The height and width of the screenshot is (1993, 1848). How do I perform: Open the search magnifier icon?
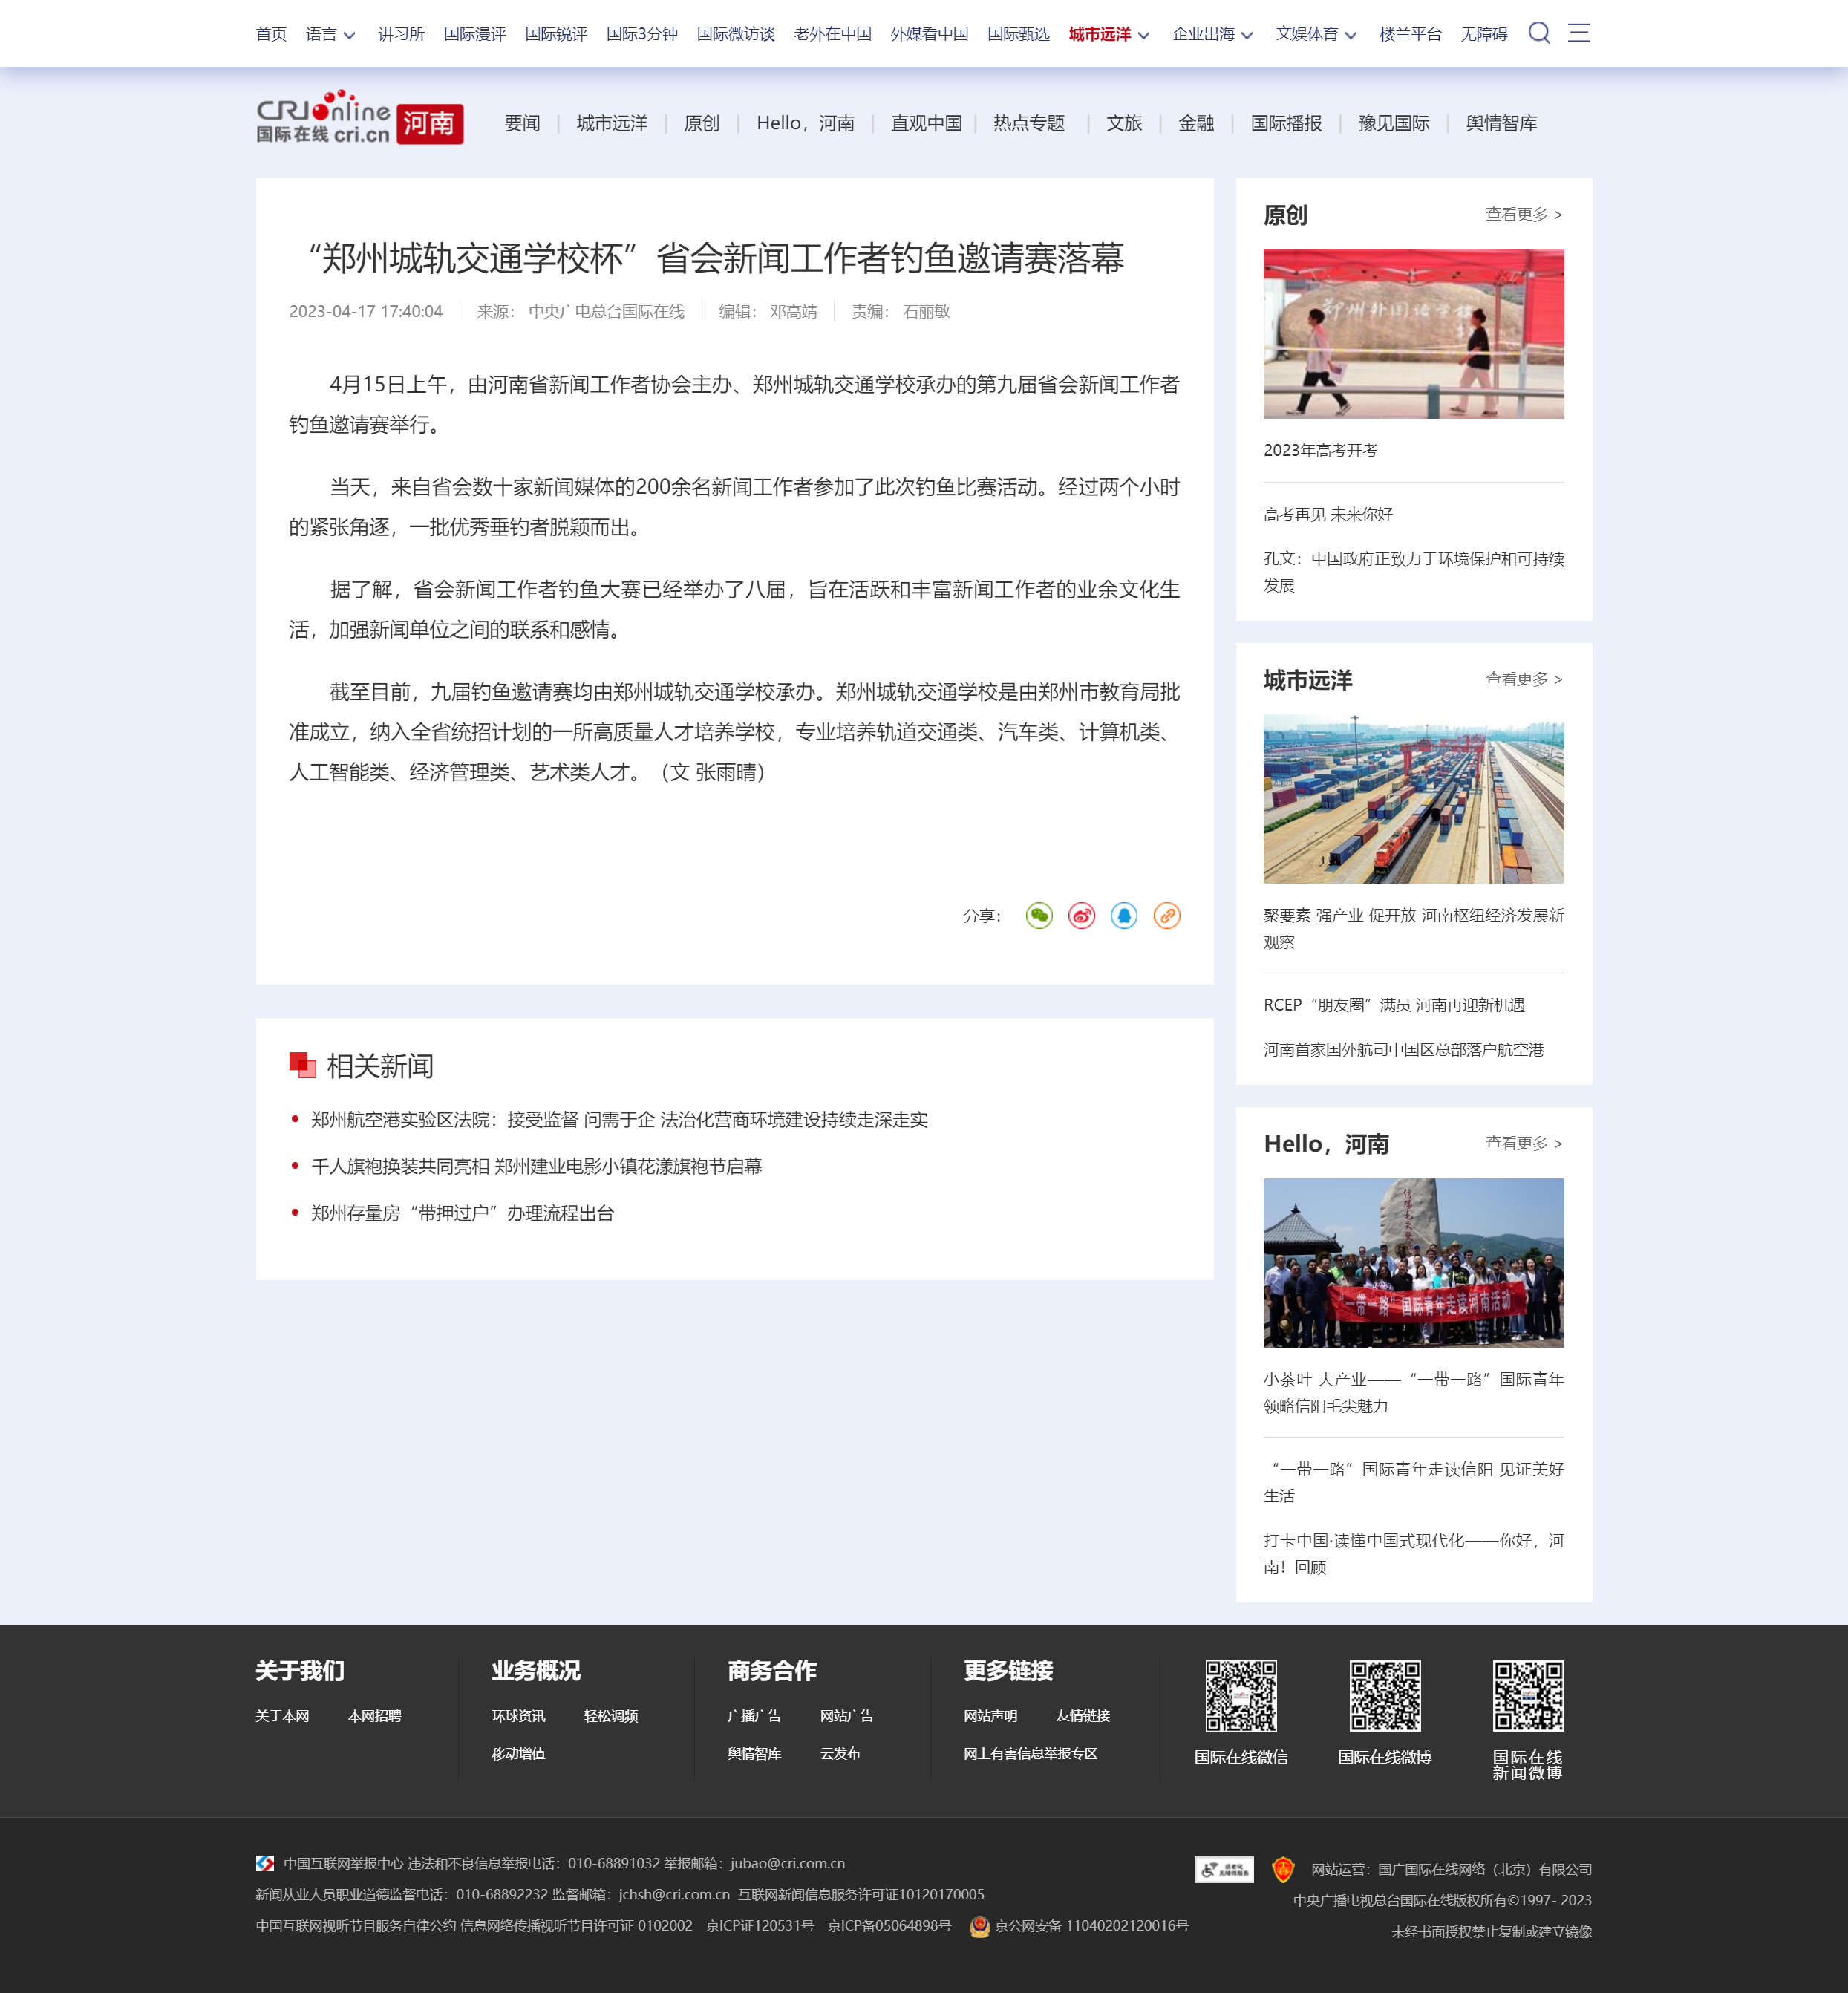1539,33
